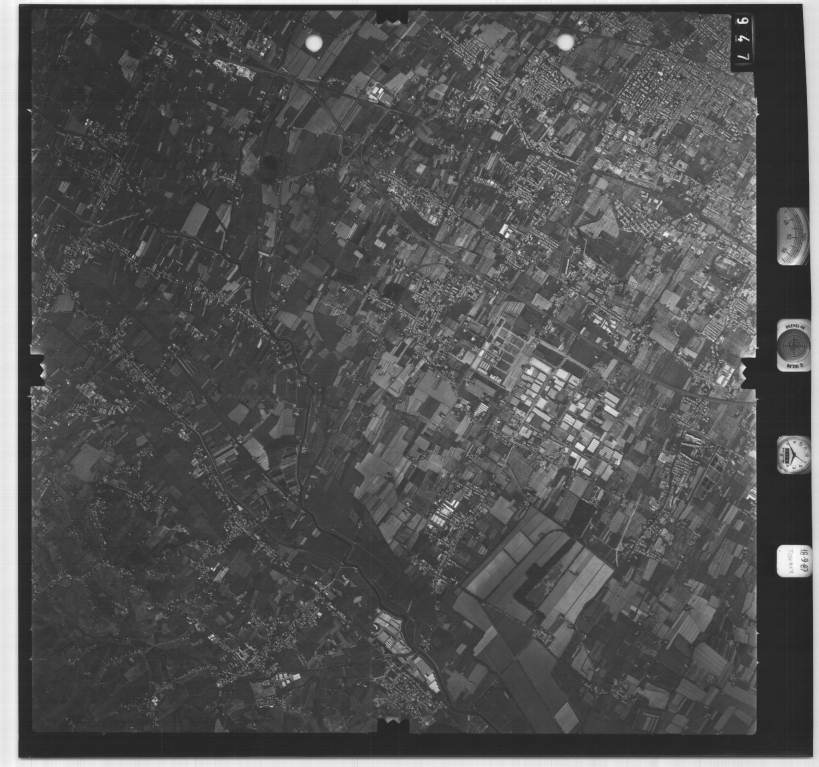Click the left edge fiducial notch
This screenshot has height=767, width=819.
(37, 369)
